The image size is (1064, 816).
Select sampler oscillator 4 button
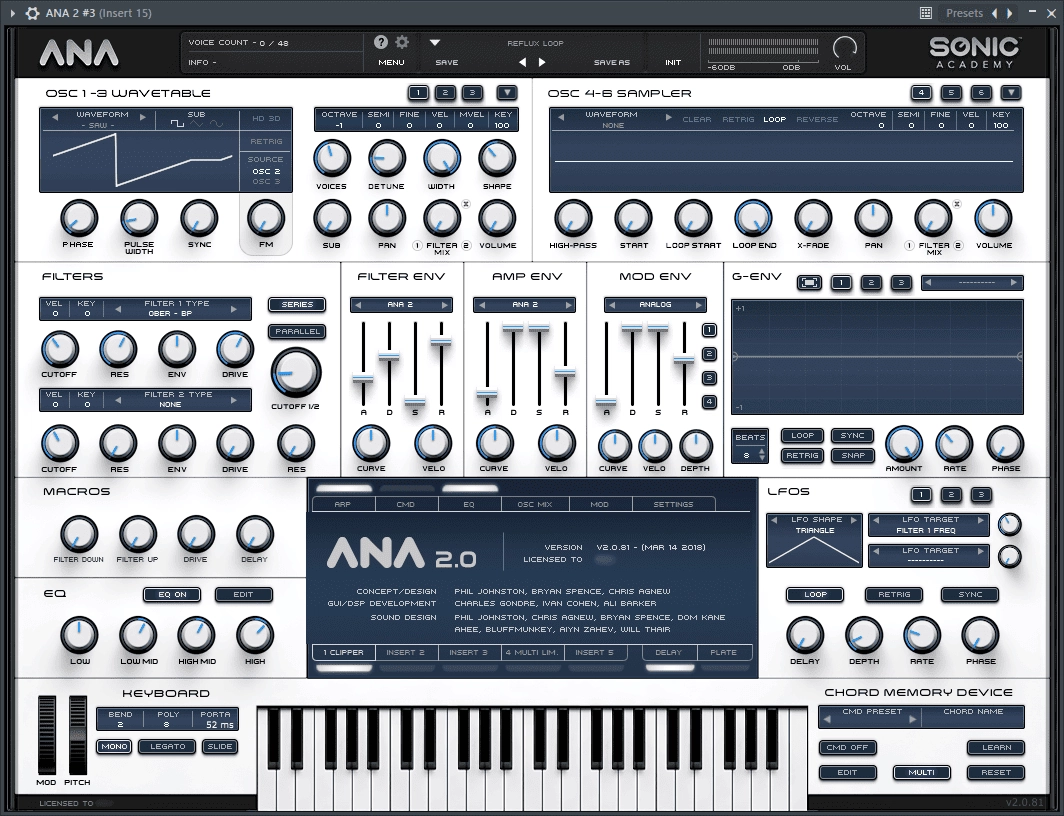(921, 93)
